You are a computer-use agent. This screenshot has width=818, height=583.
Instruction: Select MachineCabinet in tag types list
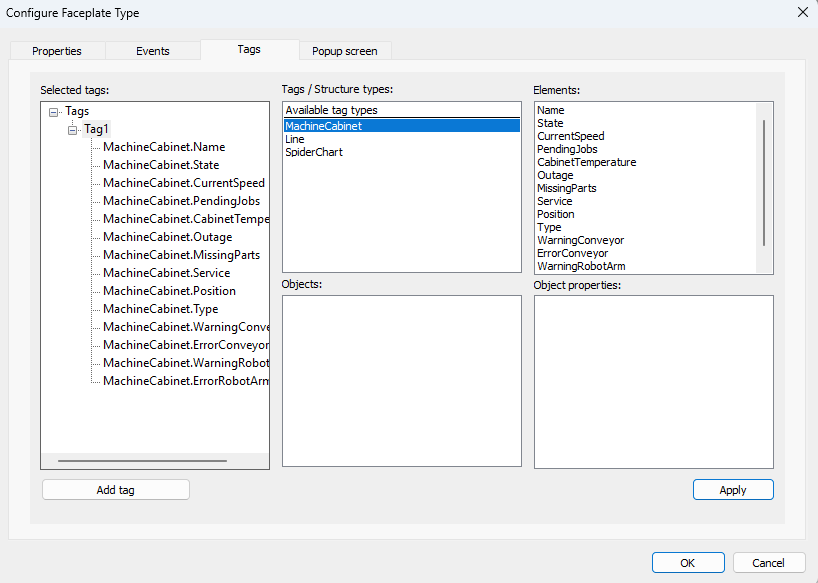(323, 127)
